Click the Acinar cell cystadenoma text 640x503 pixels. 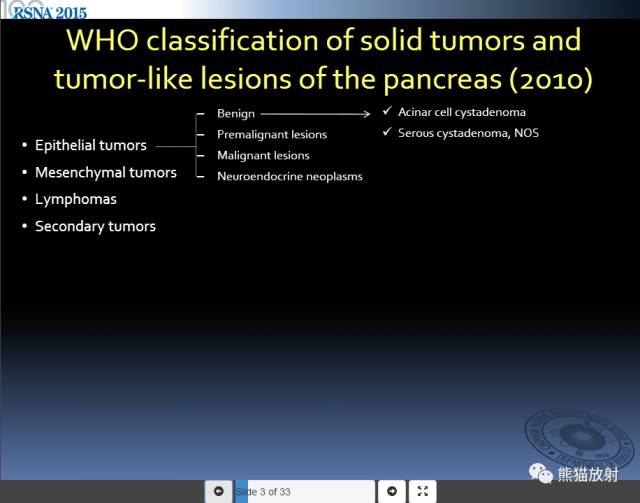(462, 112)
